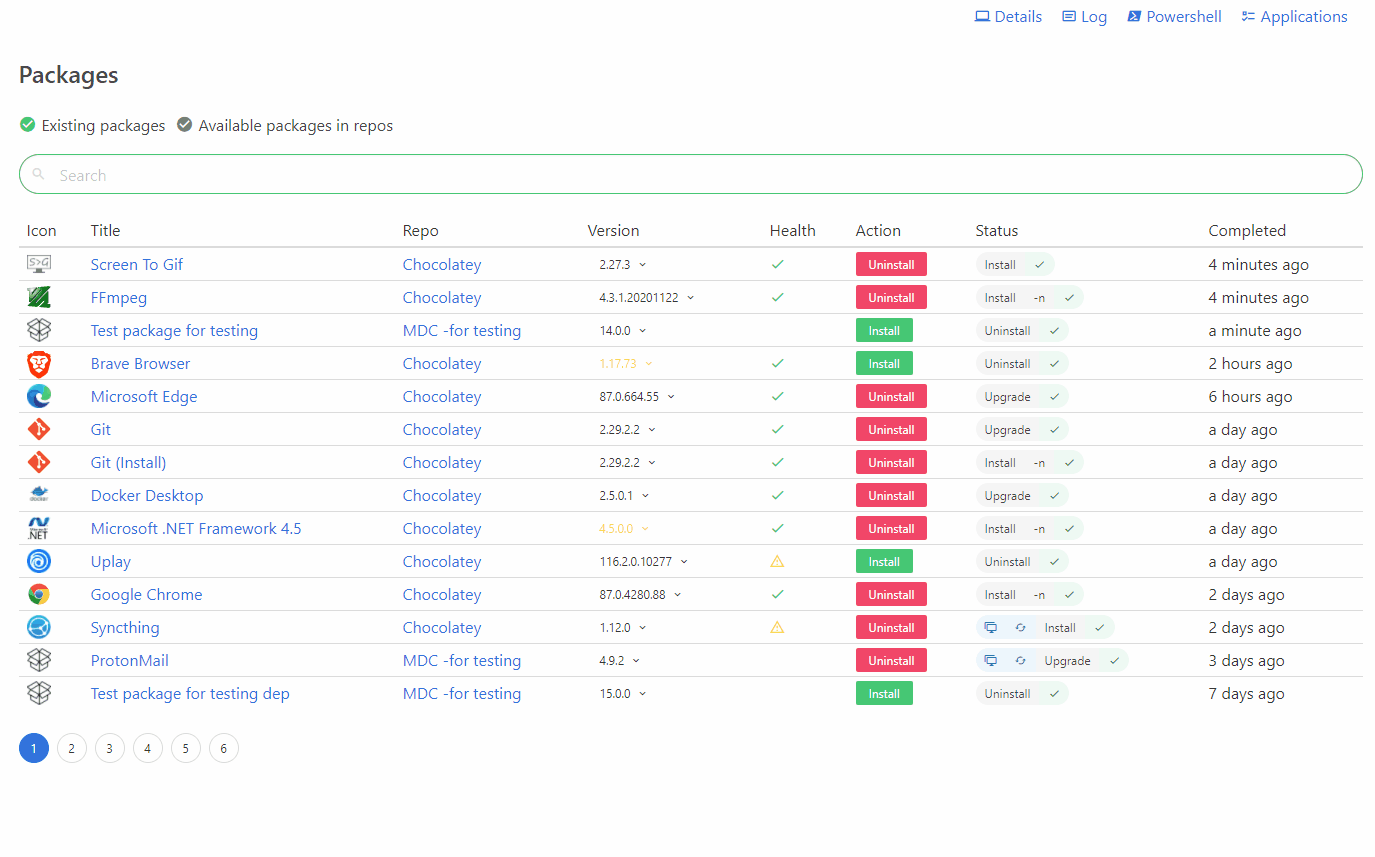Expand Docker Desktop version 2.5.0.1 dropdown

tap(624, 495)
